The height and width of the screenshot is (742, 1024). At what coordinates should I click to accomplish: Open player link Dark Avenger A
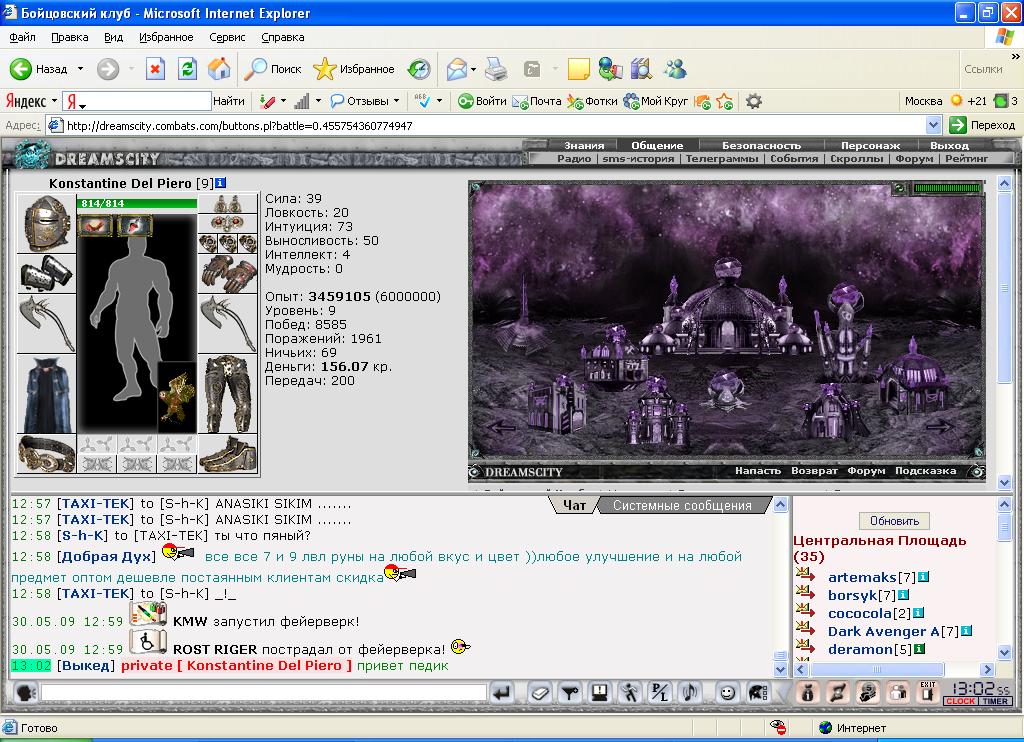point(884,631)
